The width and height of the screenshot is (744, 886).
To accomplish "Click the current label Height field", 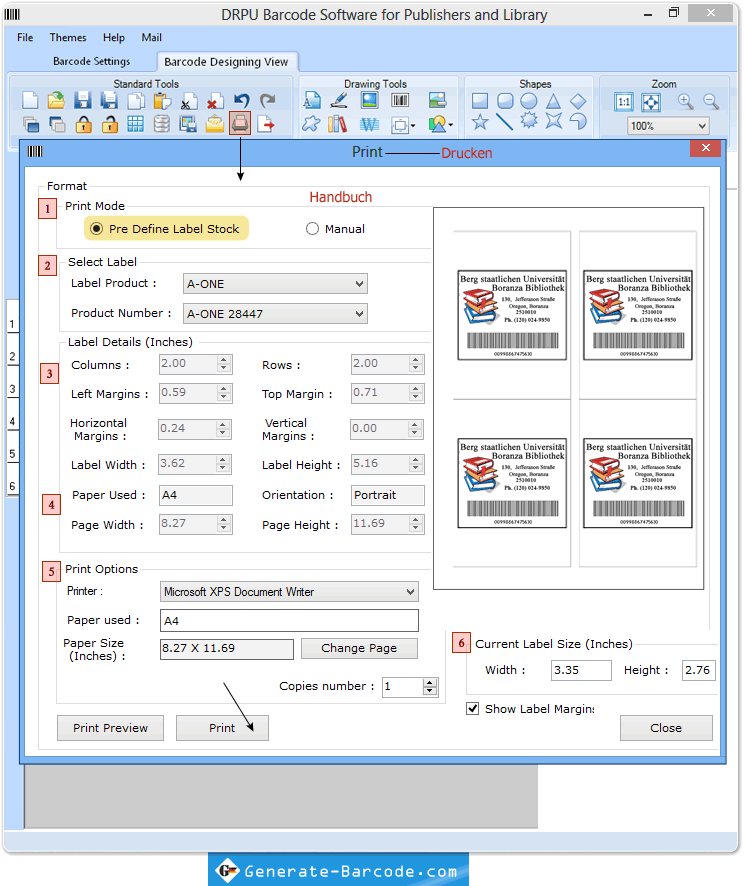I will pos(699,670).
